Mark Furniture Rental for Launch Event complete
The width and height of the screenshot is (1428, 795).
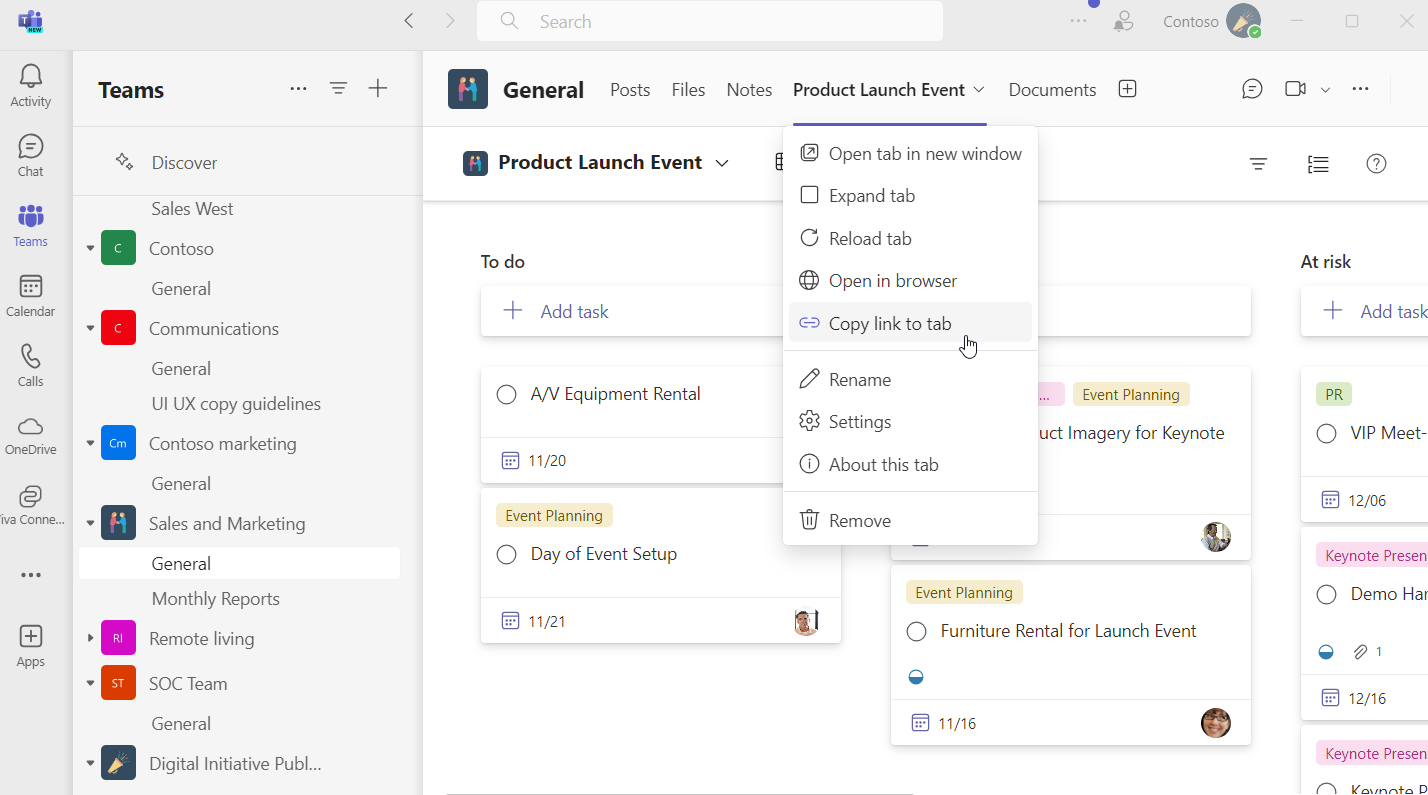pos(916,632)
